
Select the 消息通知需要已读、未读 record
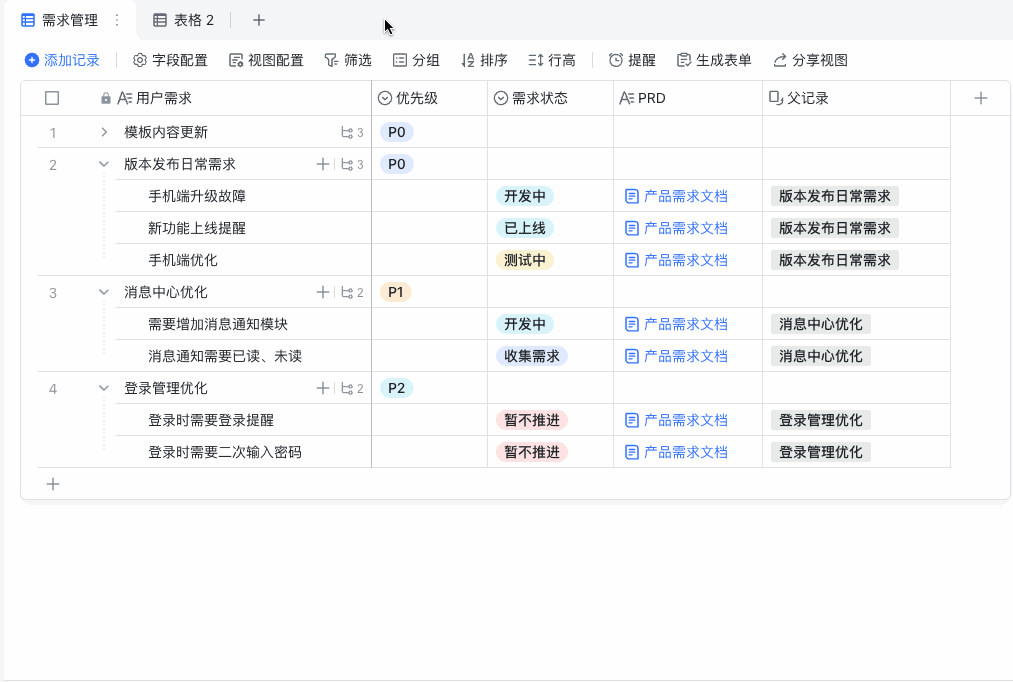[x=225, y=356]
